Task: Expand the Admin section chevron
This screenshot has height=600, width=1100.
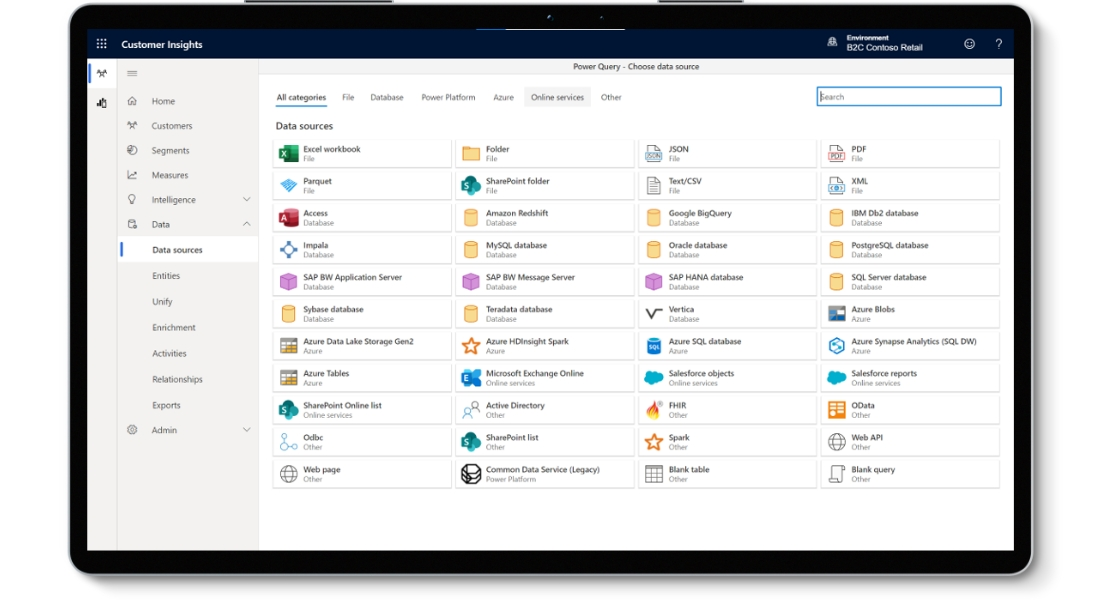Action: pyautogui.click(x=247, y=430)
